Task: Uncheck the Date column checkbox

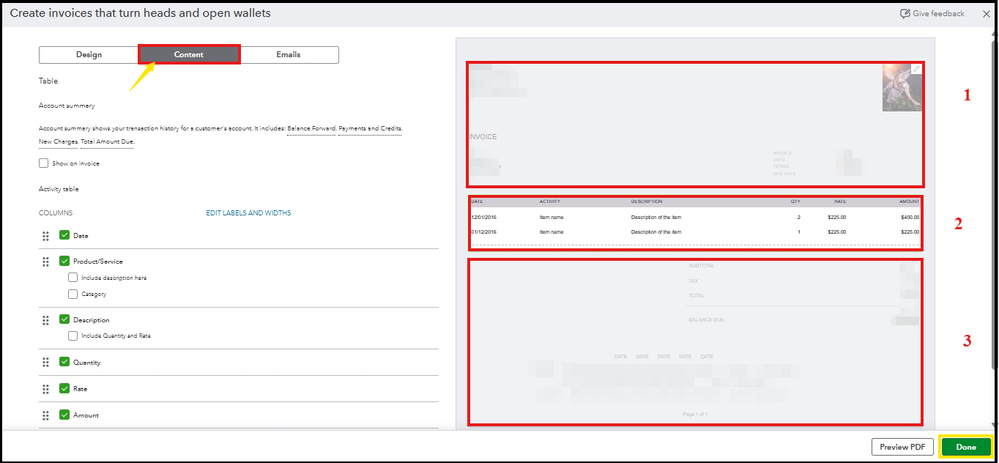Action: click(x=64, y=235)
